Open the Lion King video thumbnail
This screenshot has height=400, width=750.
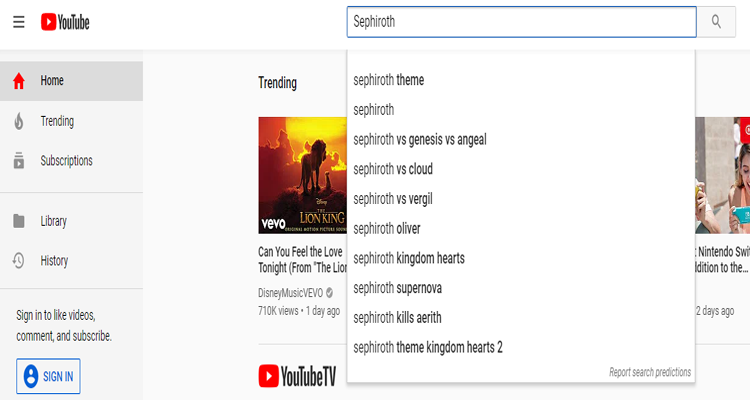[x=302, y=175]
